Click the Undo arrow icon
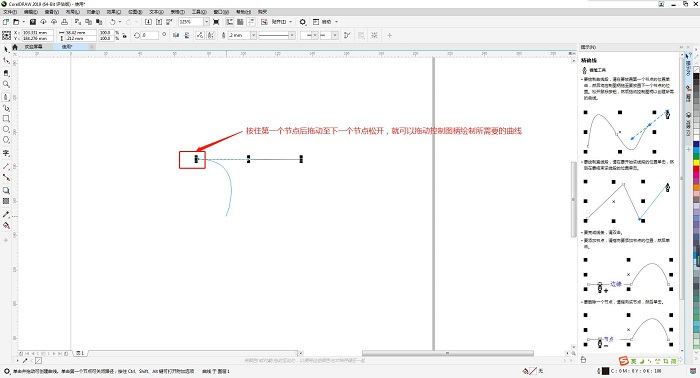700x378 pixels. pos(112,21)
